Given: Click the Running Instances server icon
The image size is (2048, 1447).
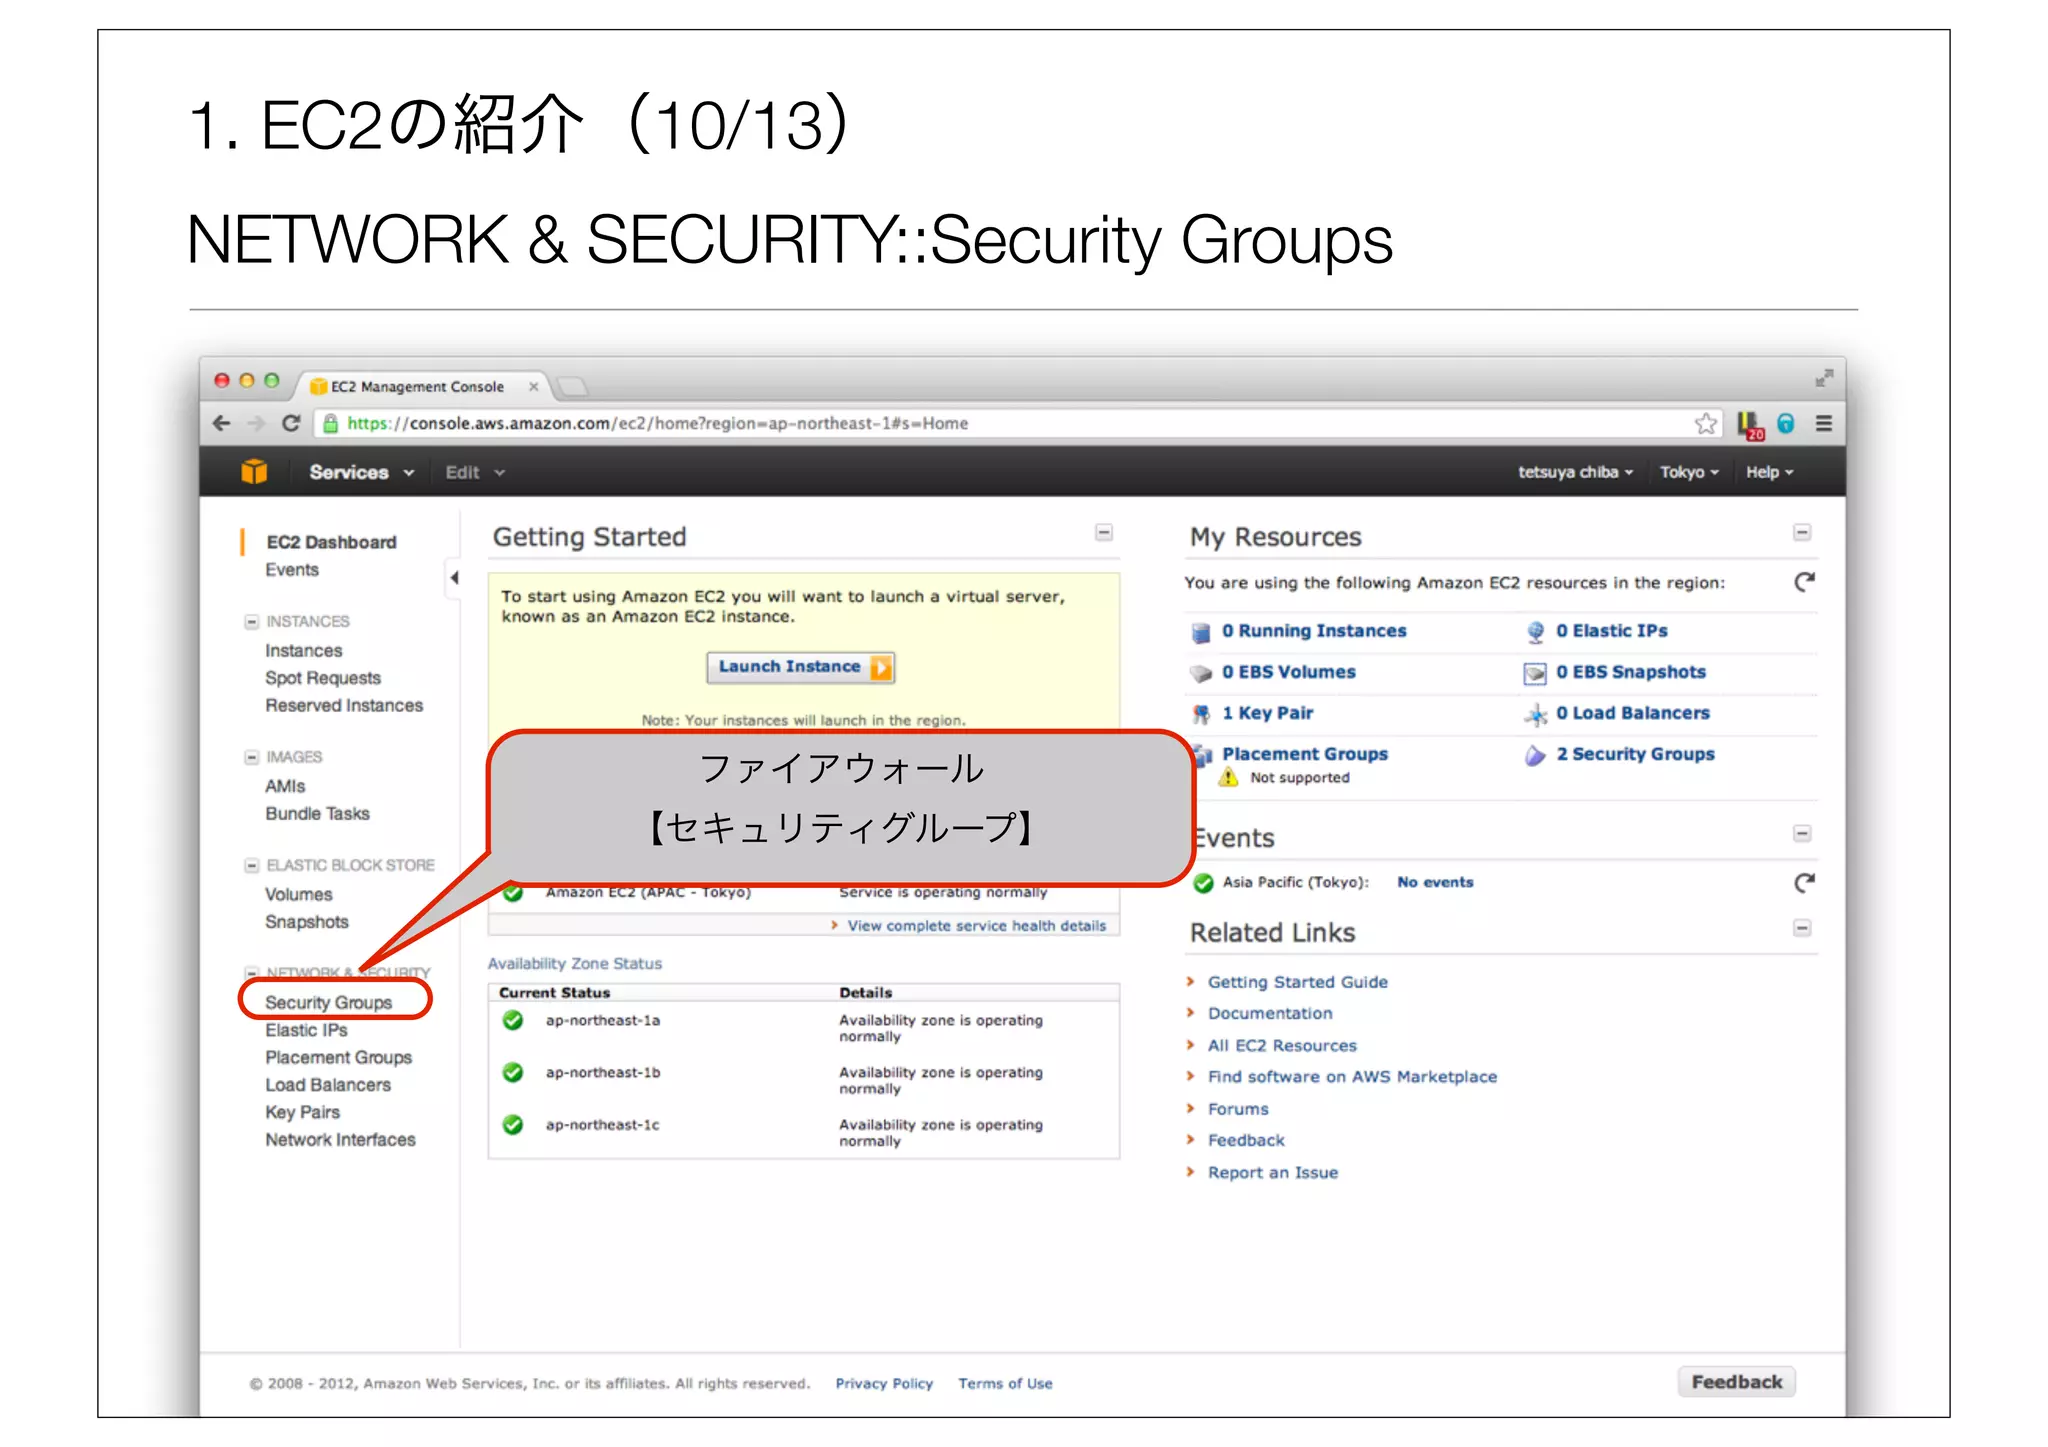Looking at the screenshot, I should coord(1201,632).
